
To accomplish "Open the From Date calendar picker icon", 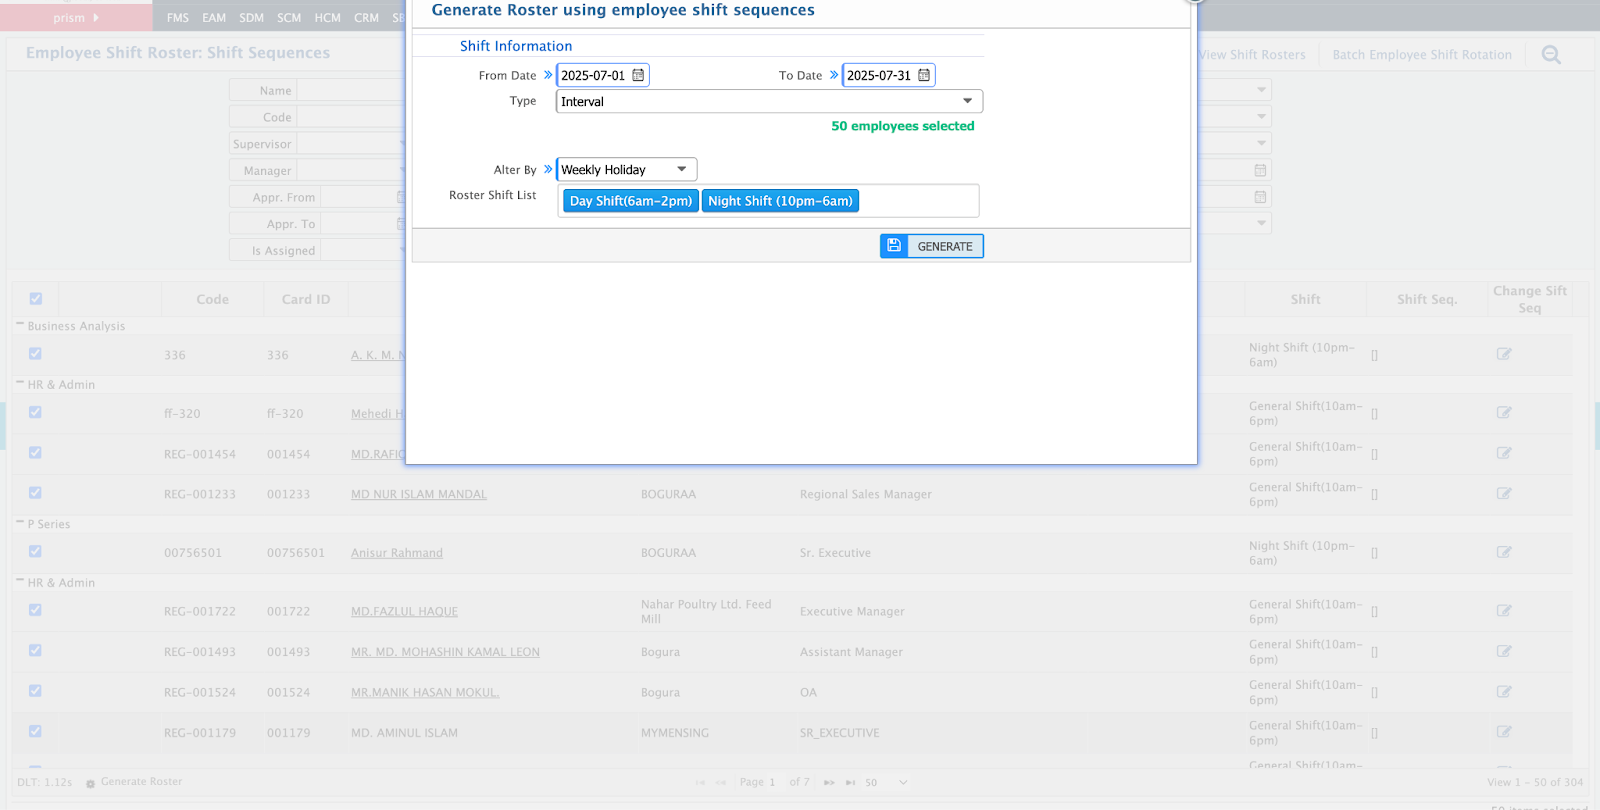I will pyautogui.click(x=638, y=75).
